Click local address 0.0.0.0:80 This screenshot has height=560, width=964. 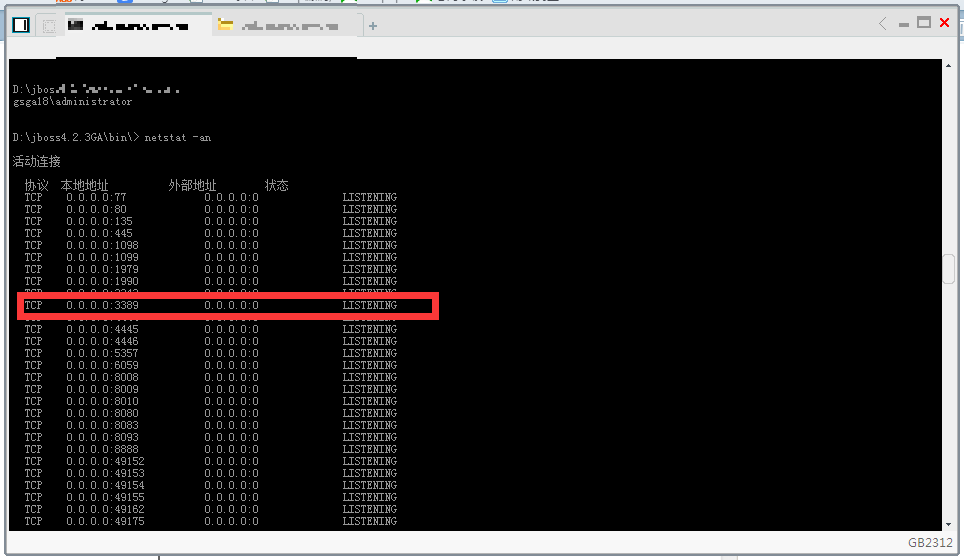point(97,209)
